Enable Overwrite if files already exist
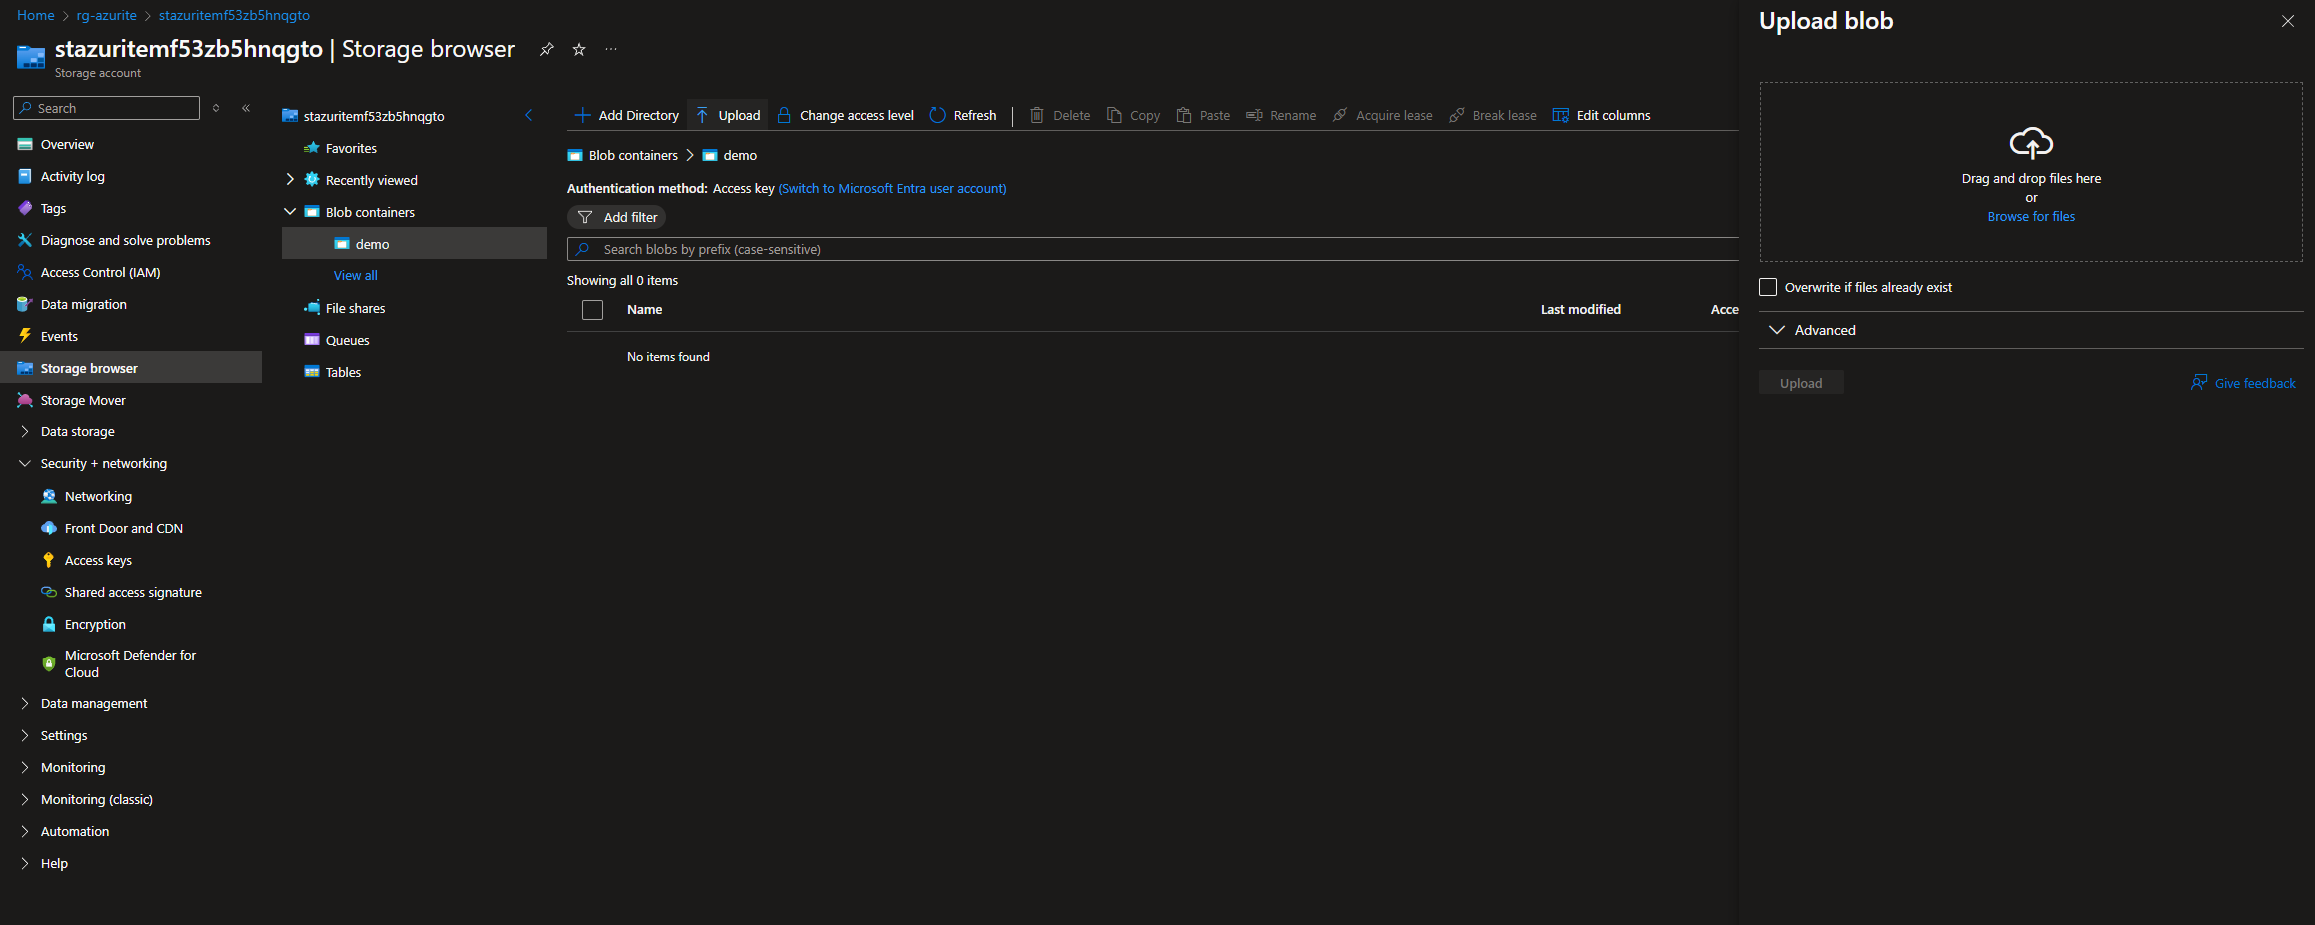 click(x=1768, y=288)
